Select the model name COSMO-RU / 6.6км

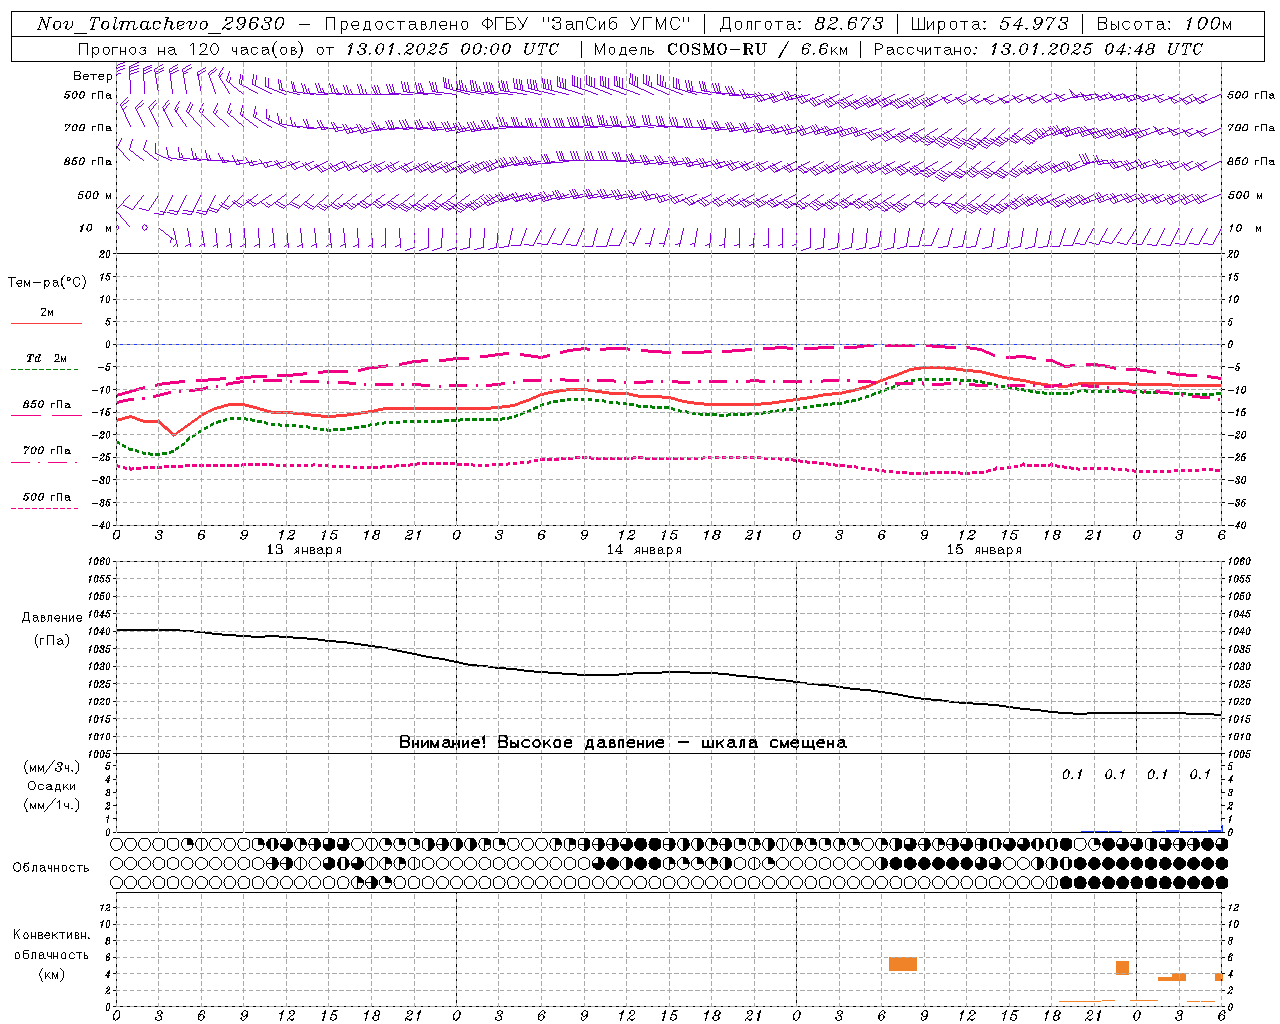click(x=757, y=49)
